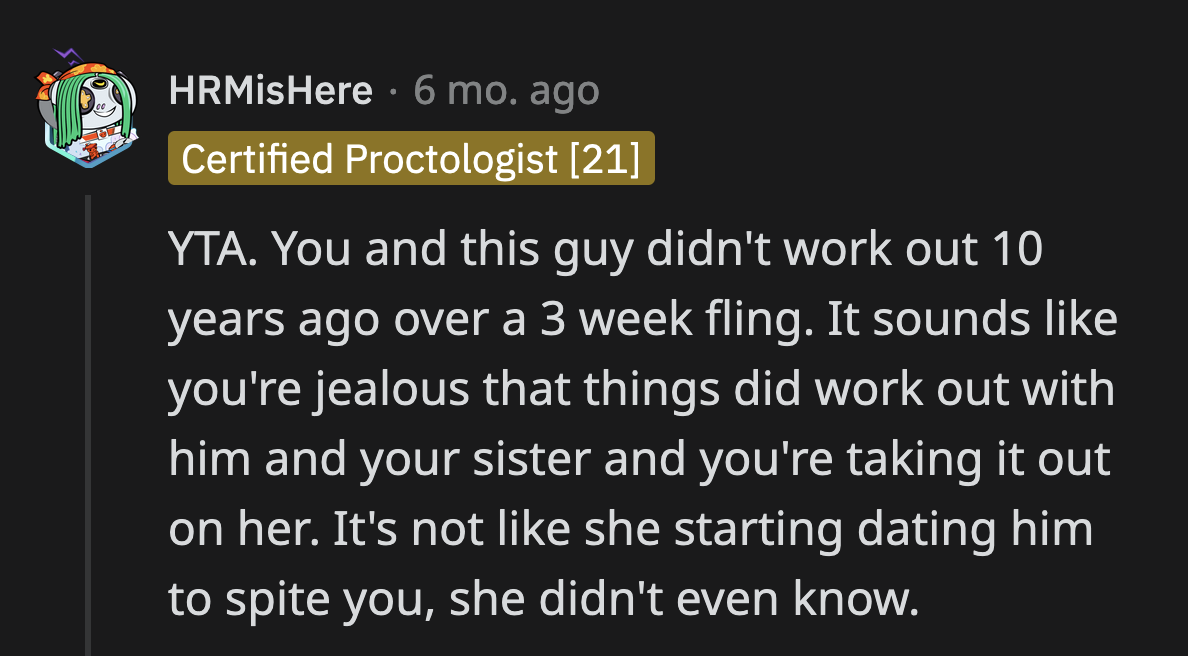This screenshot has height=656, width=1188.
Task: Click the lightning bolt above the avatar
Action: click(x=67, y=55)
